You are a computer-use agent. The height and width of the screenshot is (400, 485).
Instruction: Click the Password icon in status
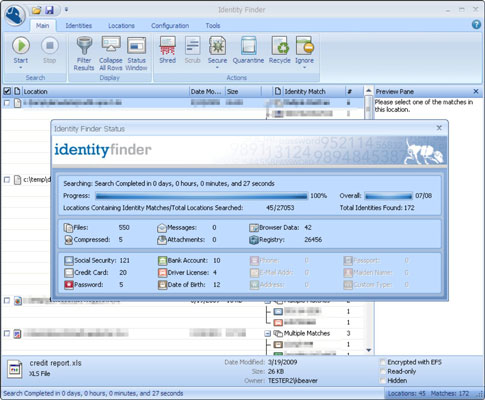[x=69, y=285]
